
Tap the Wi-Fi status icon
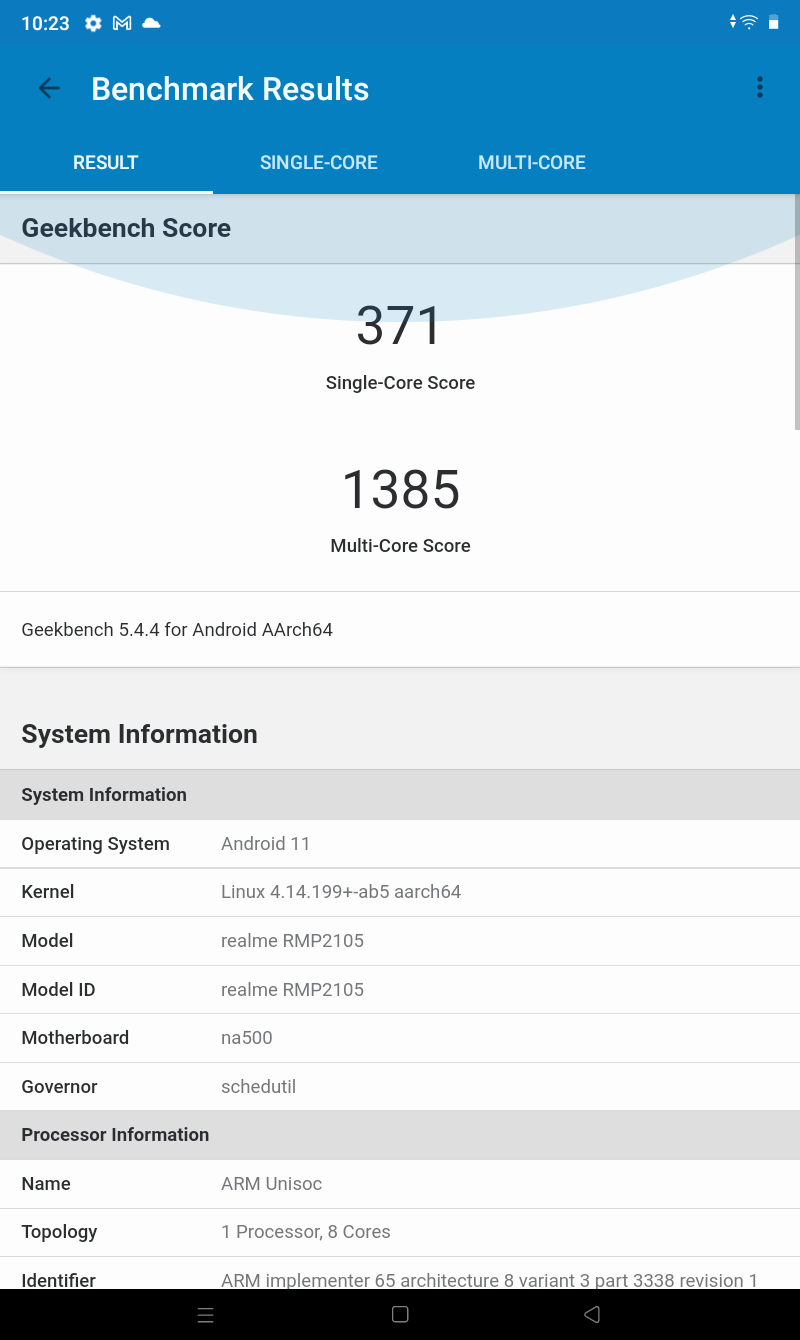coord(749,22)
